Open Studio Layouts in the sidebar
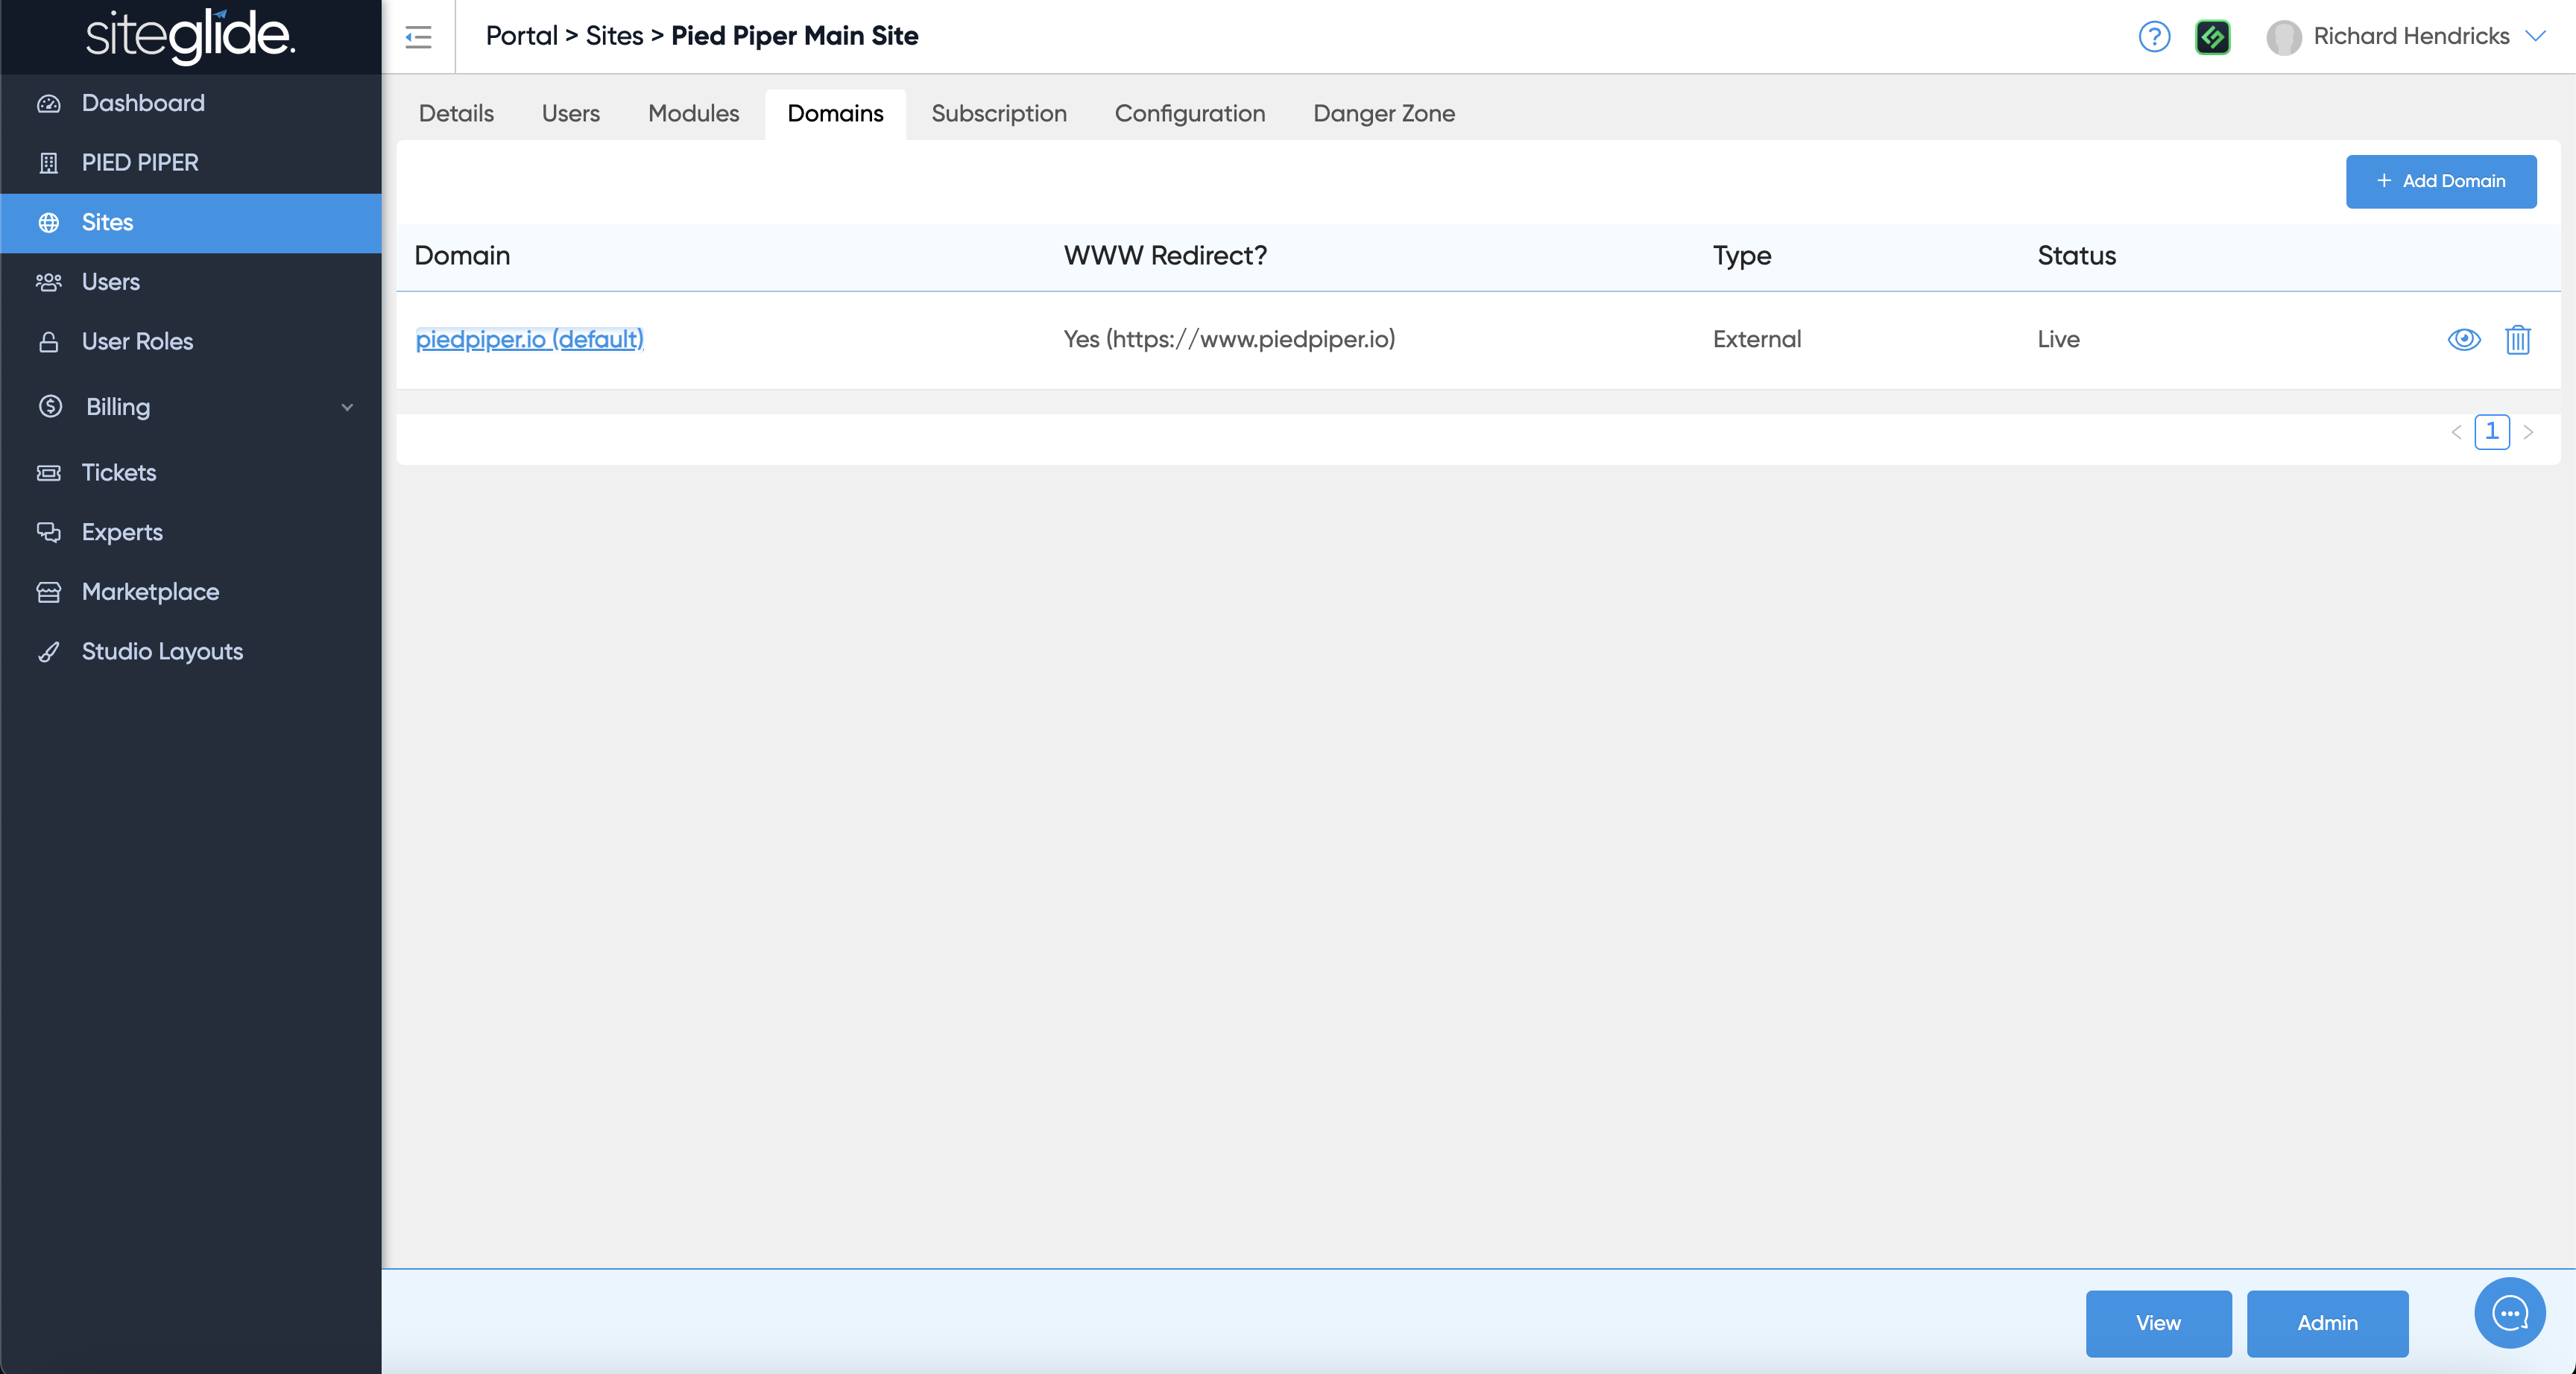Image resolution: width=2576 pixels, height=1374 pixels. 162,651
